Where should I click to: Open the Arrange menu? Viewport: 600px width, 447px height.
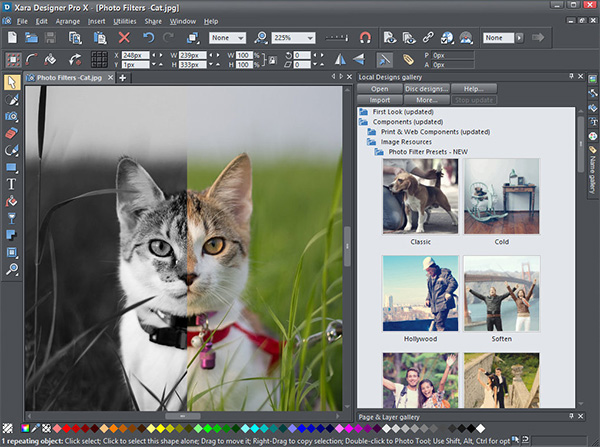click(68, 21)
